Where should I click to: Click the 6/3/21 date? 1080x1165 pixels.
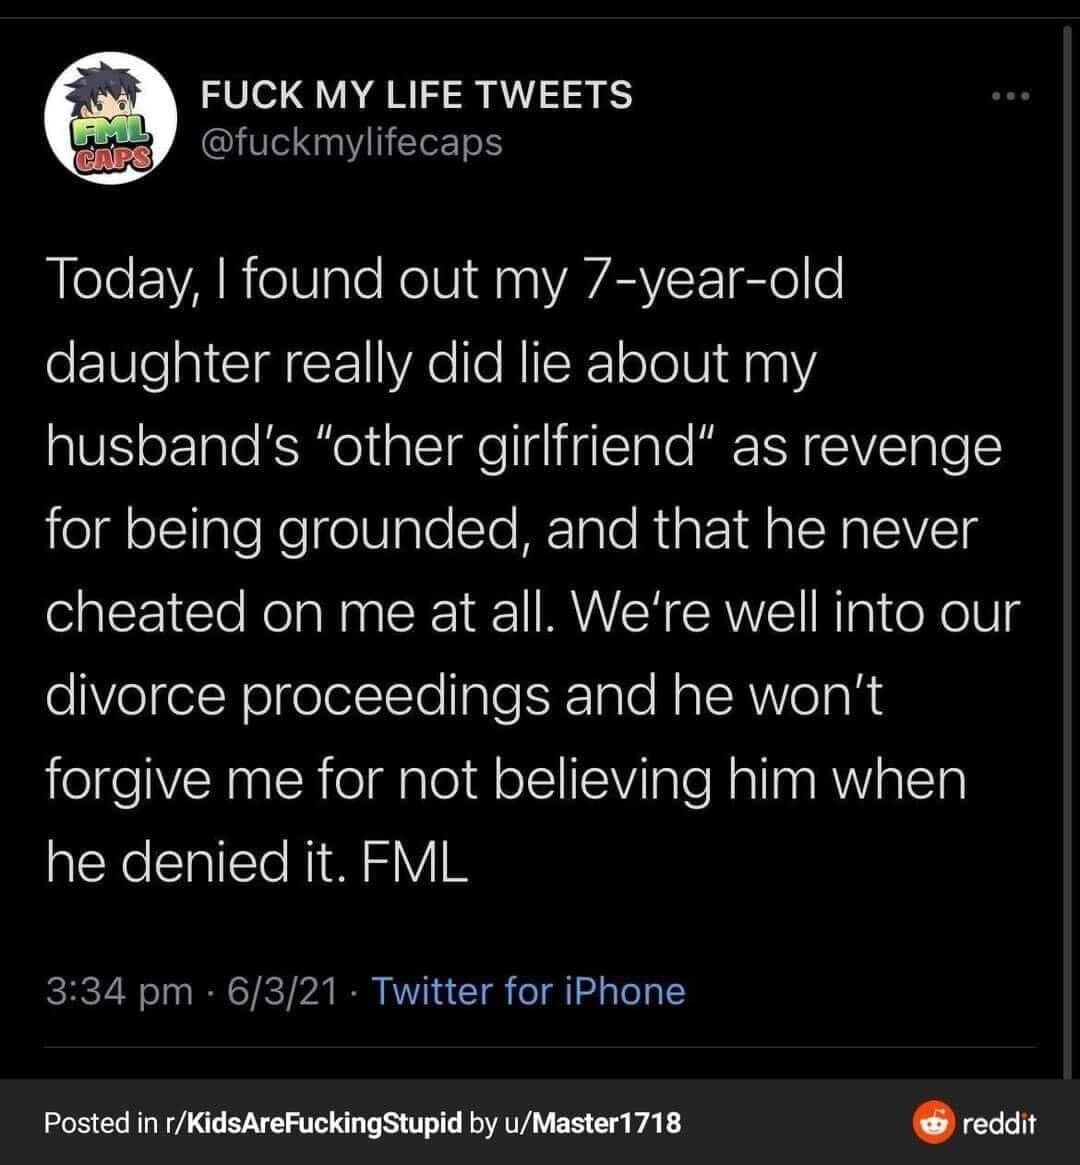tap(280, 991)
